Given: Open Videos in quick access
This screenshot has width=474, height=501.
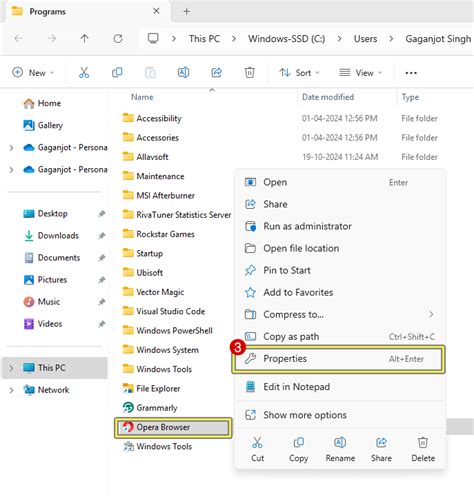Looking at the screenshot, I should click(x=43, y=324).
